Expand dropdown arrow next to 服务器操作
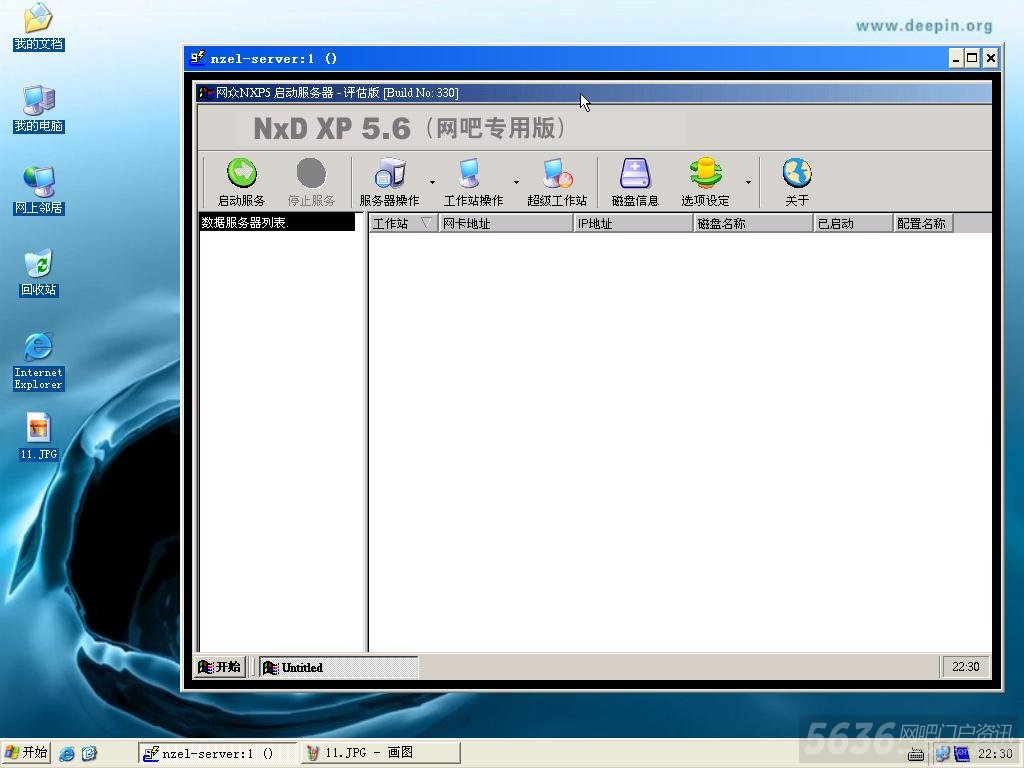Screen dimensions: 1024x768 point(432,182)
